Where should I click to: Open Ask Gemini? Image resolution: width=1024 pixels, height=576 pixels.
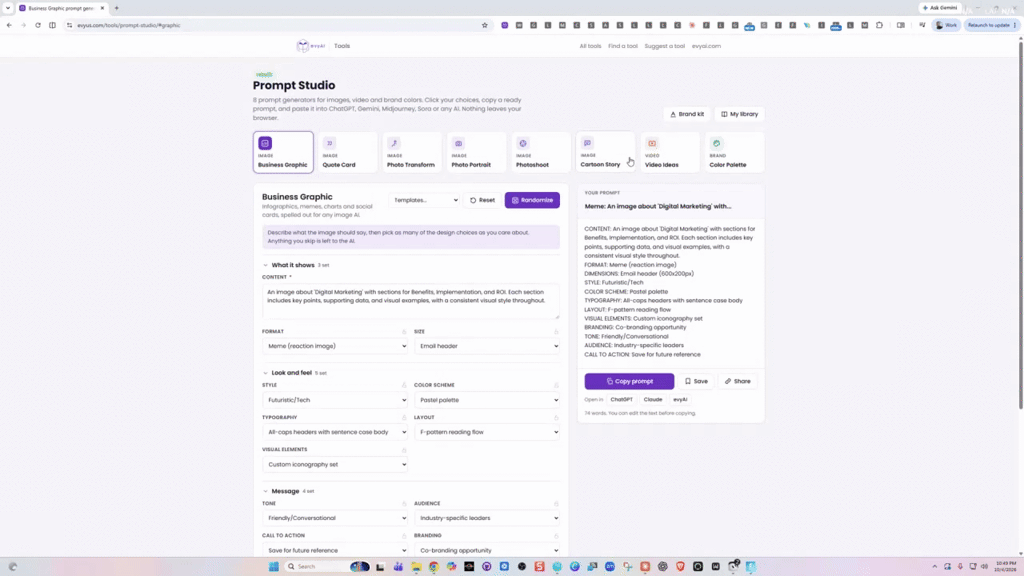(940, 8)
